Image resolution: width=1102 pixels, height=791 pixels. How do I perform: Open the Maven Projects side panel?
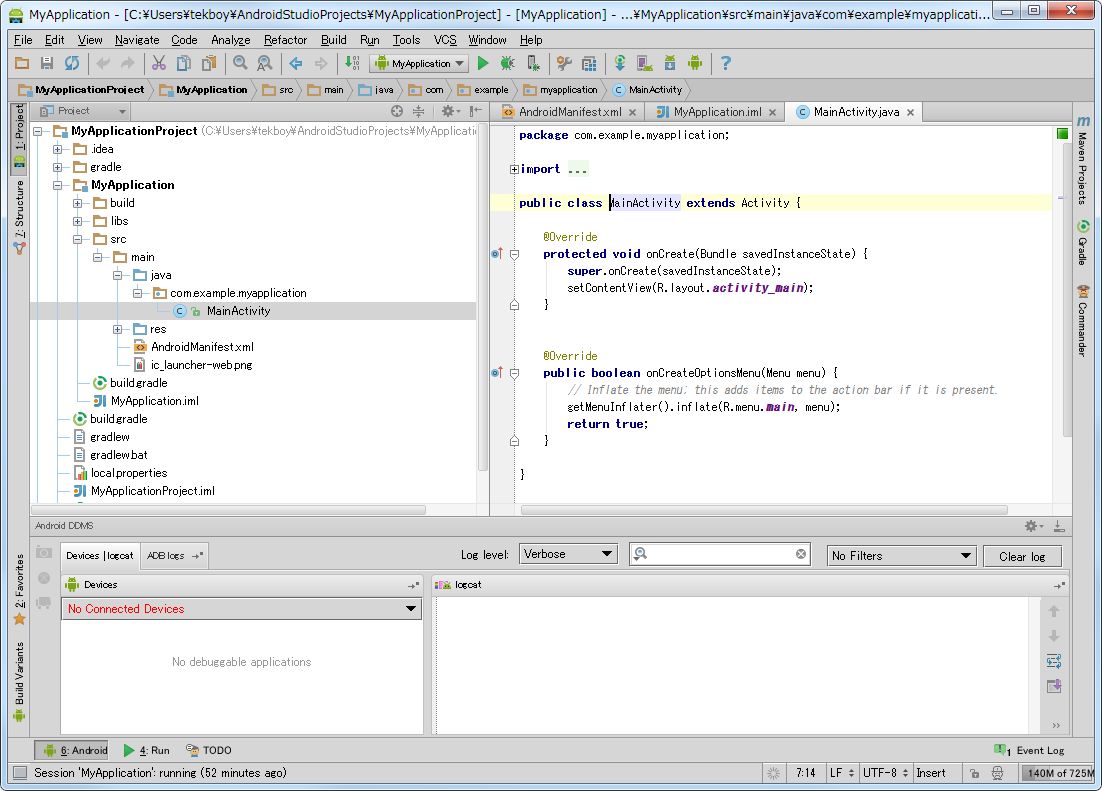tap(1083, 161)
